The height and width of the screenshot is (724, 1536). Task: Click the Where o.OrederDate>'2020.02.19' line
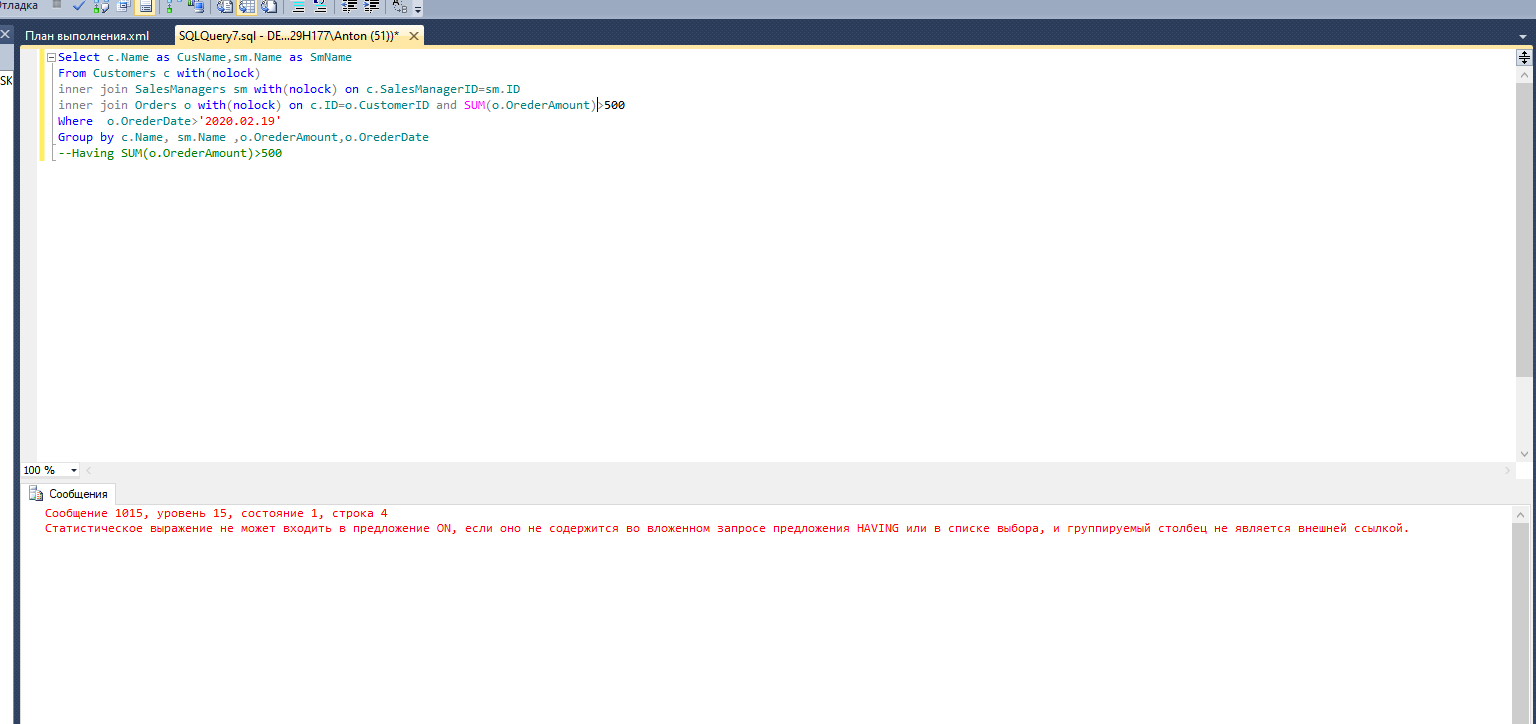170,121
